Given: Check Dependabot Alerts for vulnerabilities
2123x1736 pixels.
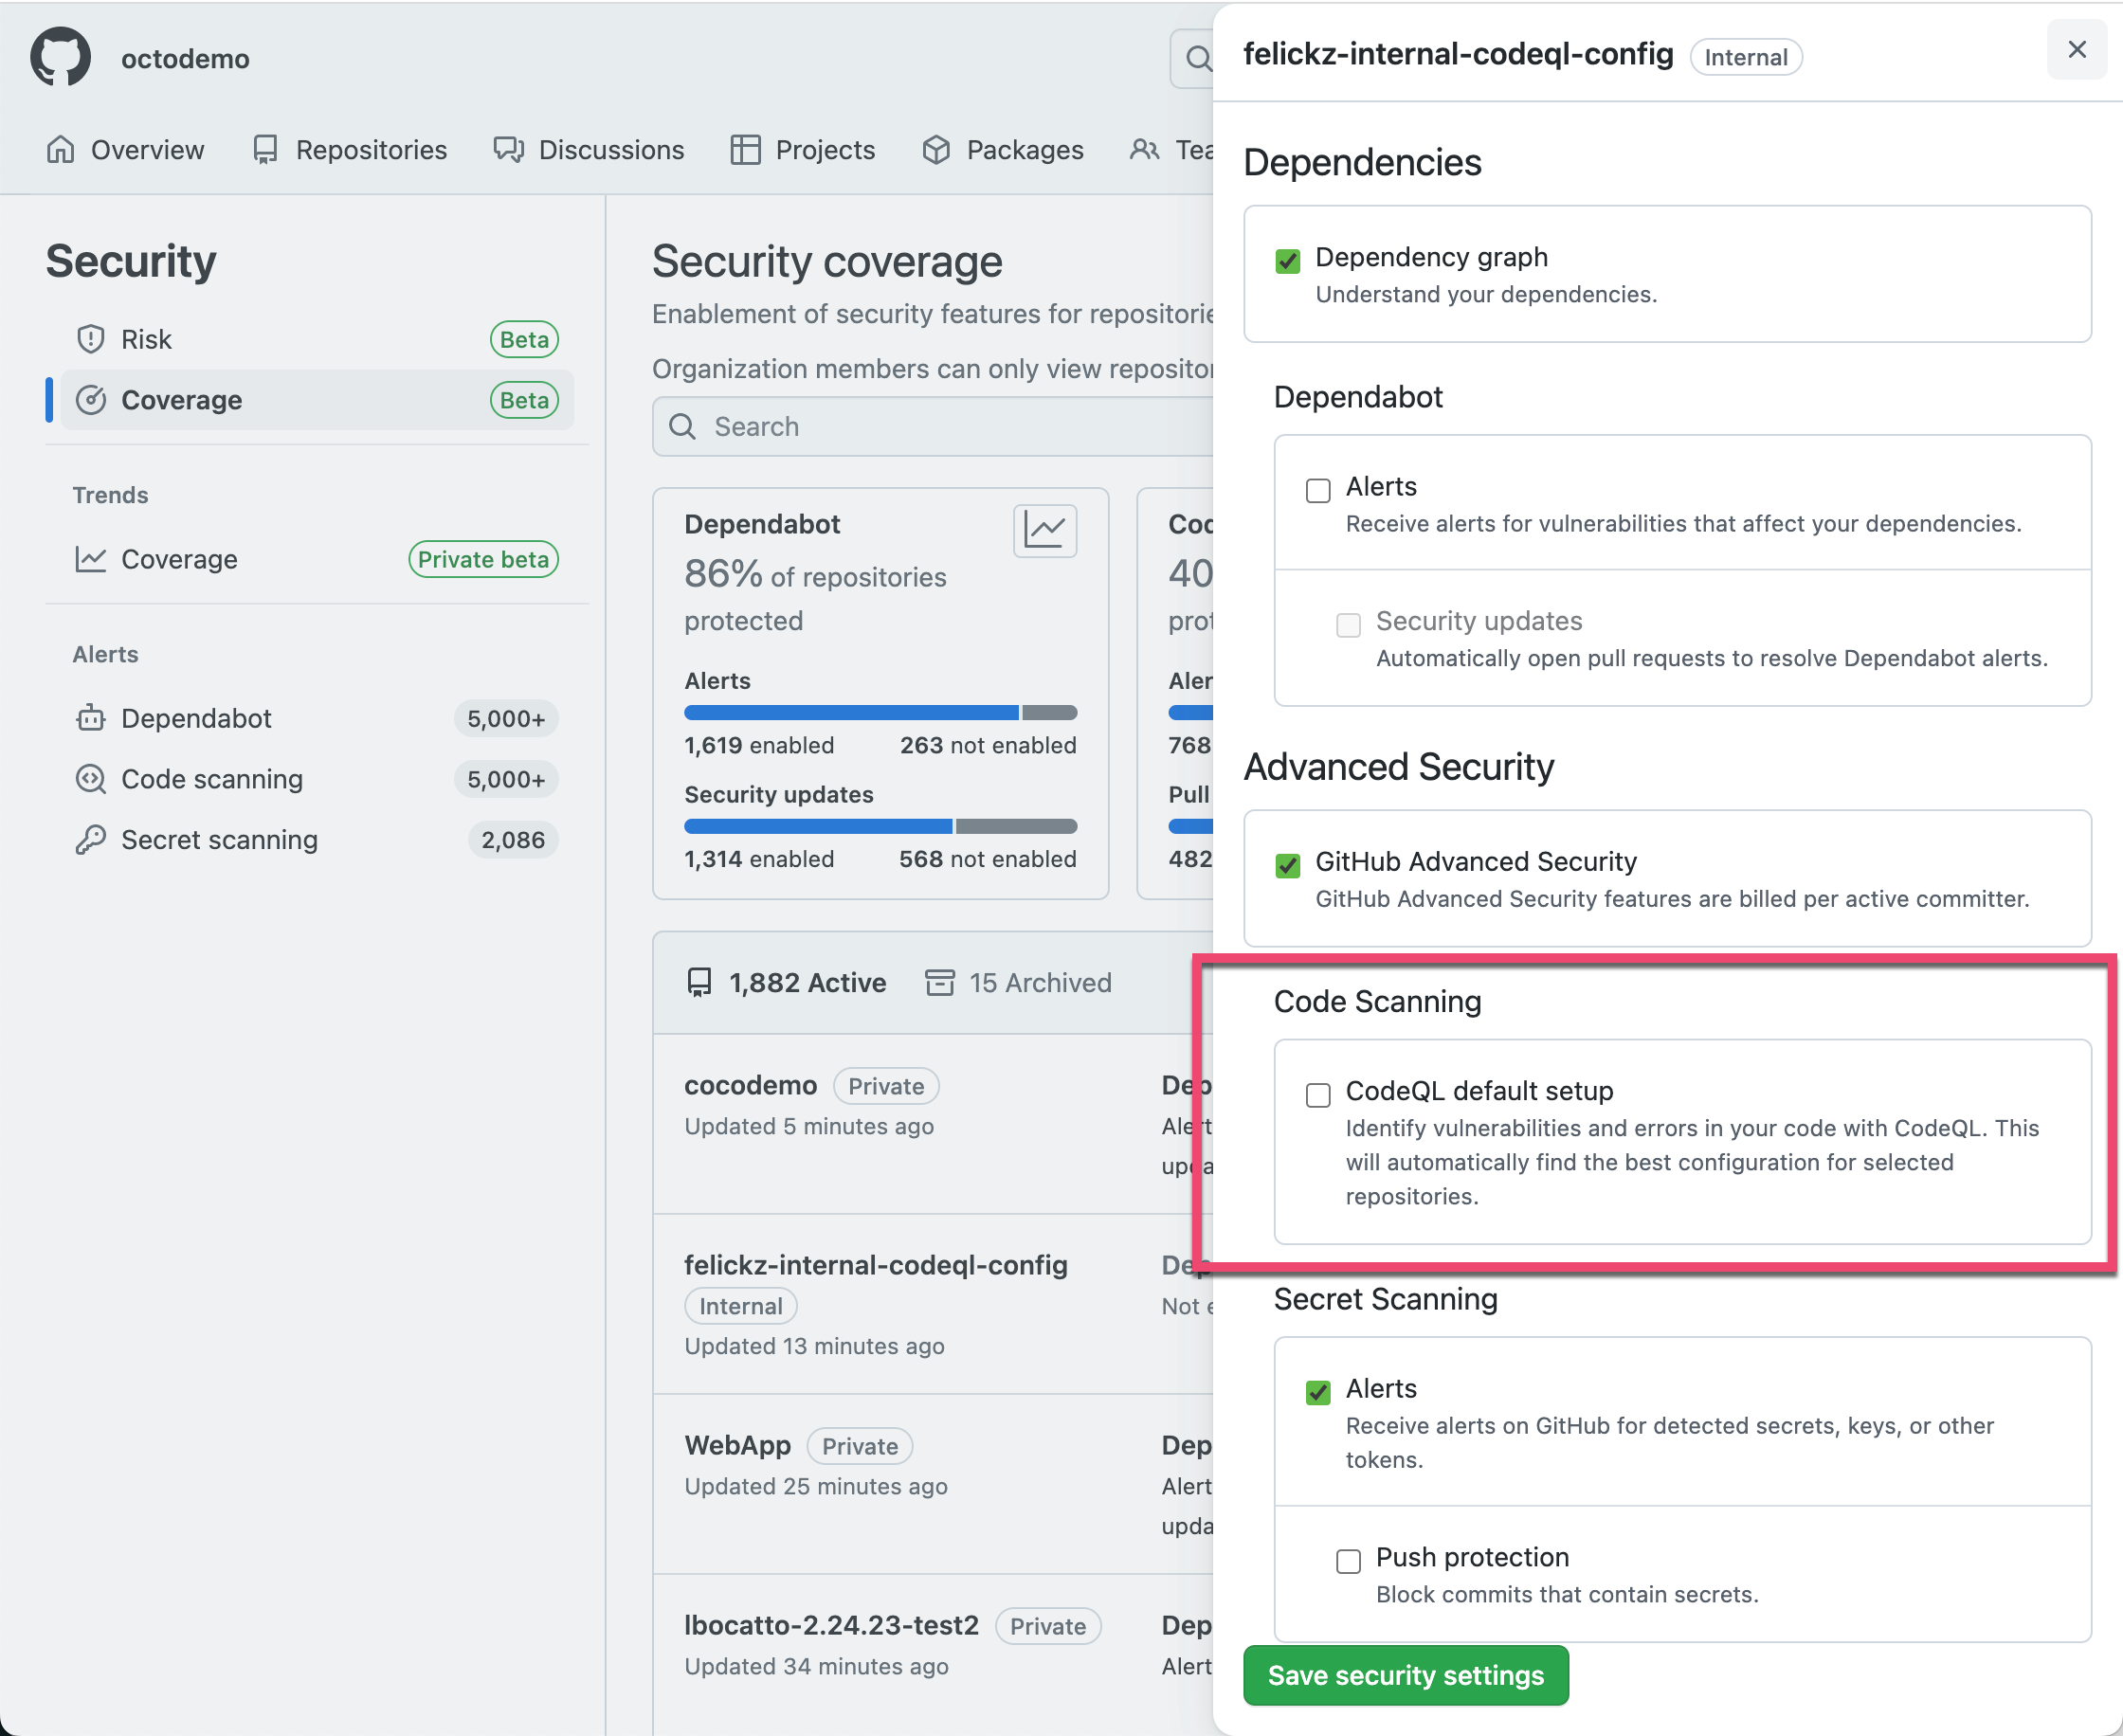Looking at the screenshot, I should coord(1317,490).
